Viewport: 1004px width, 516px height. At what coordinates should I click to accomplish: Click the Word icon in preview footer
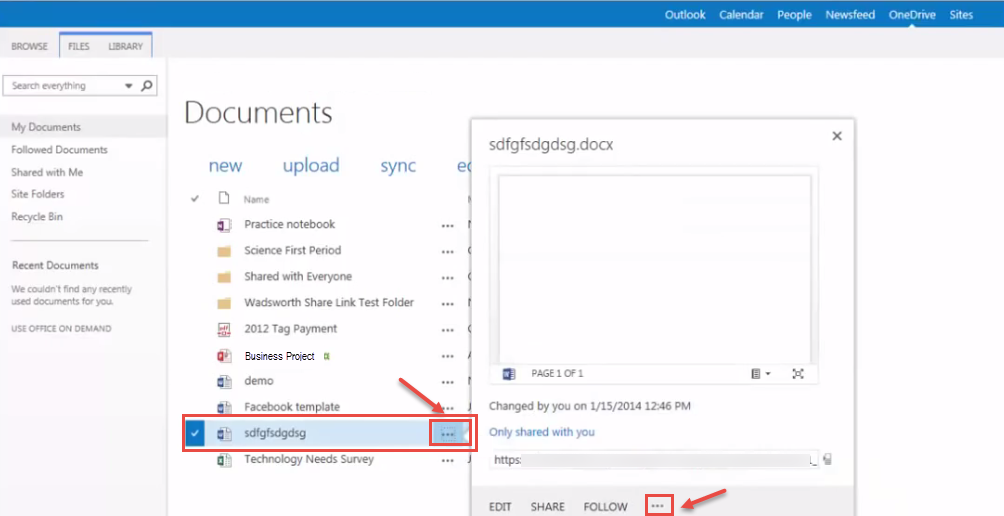[x=509, y=374]
